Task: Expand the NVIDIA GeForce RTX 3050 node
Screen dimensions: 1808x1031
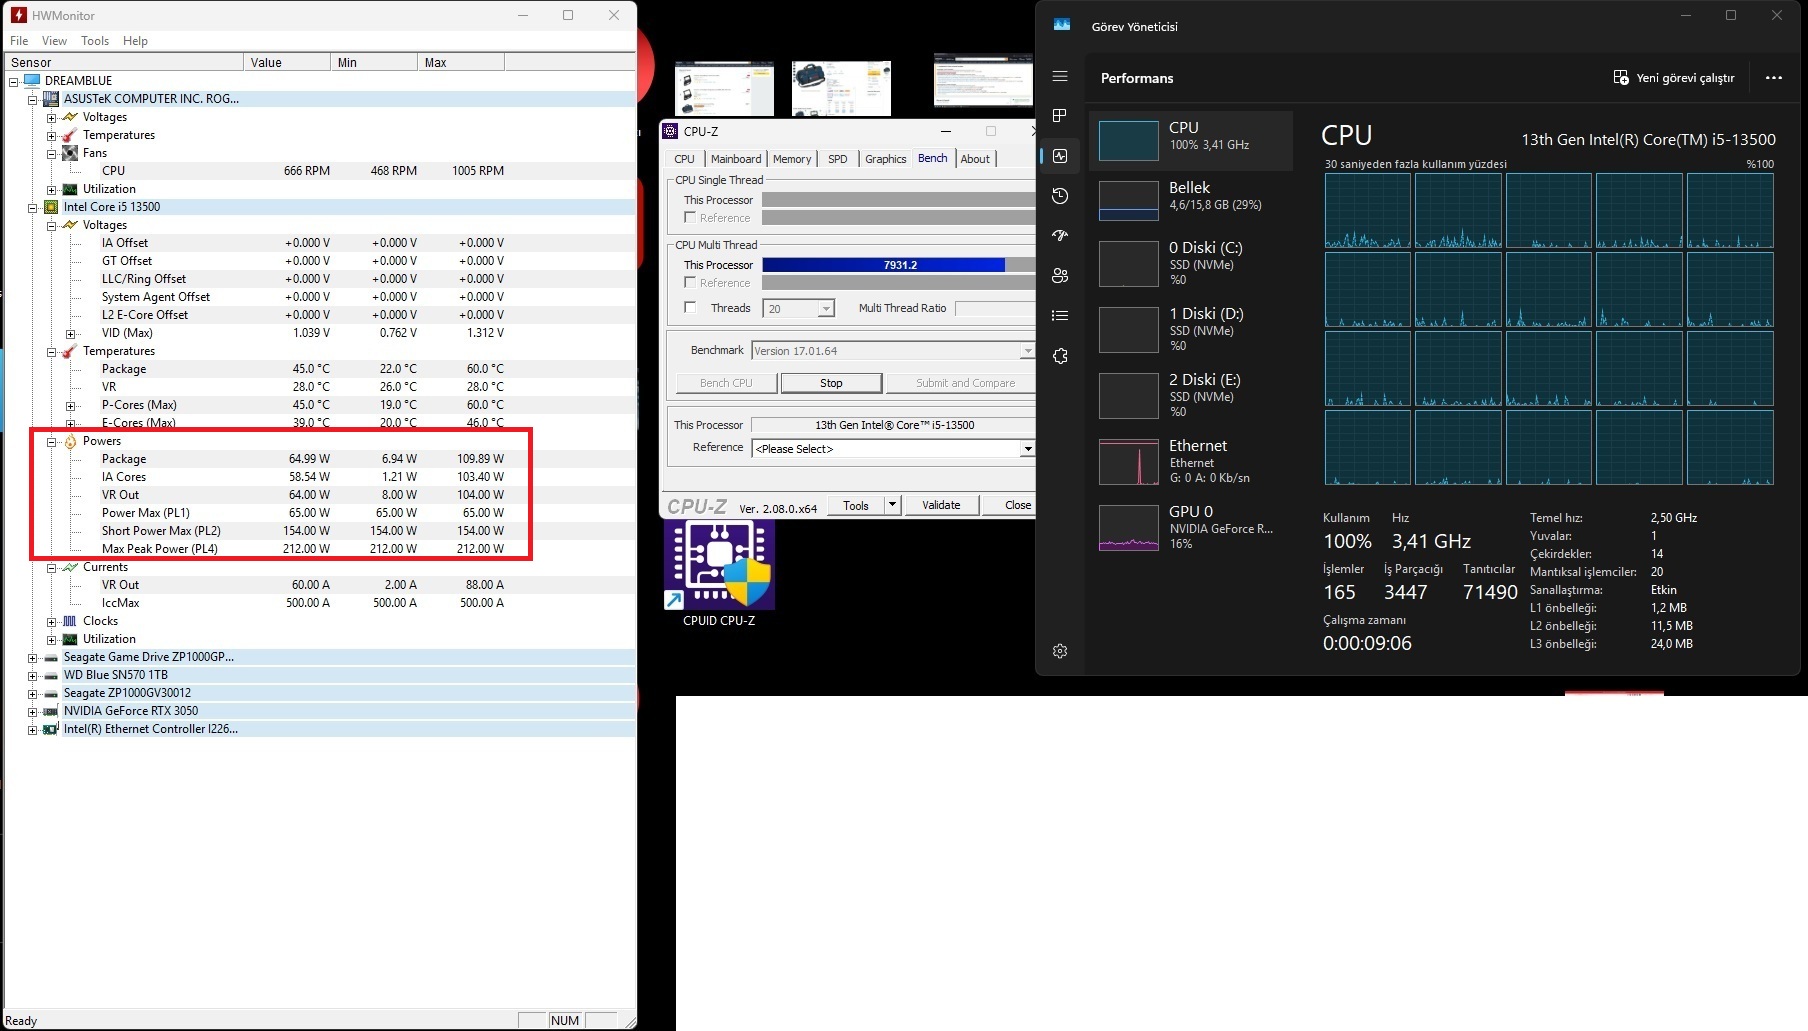Action: tap(32, 711)
